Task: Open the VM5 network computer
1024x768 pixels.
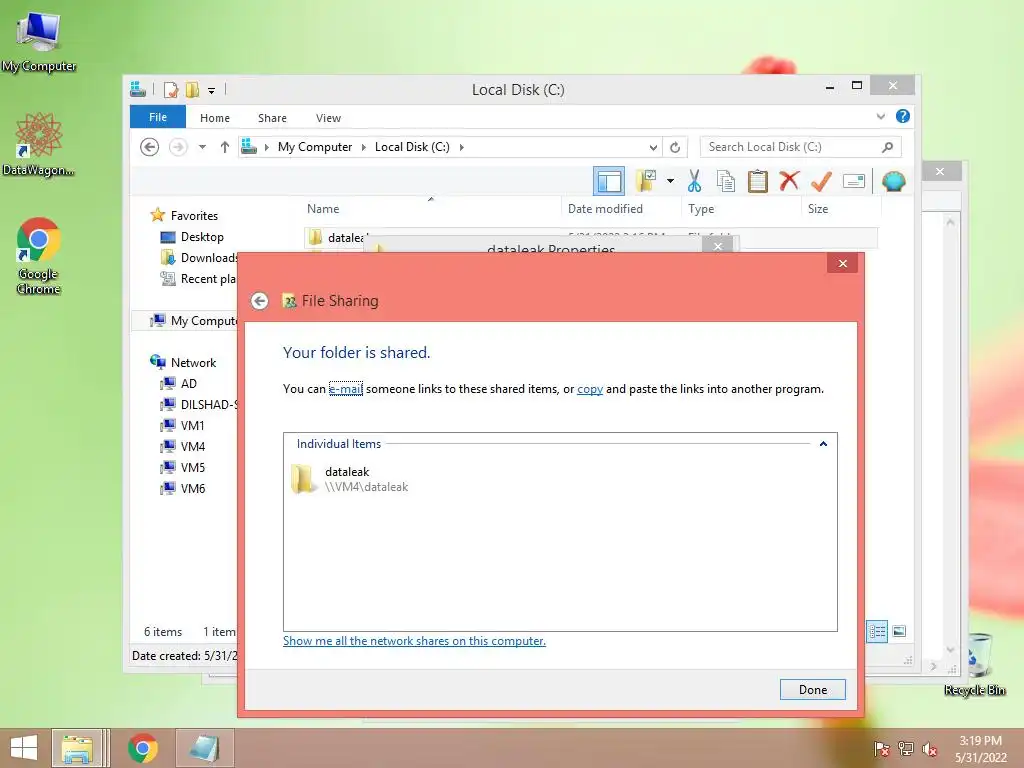Action: (x=192, y=467)
